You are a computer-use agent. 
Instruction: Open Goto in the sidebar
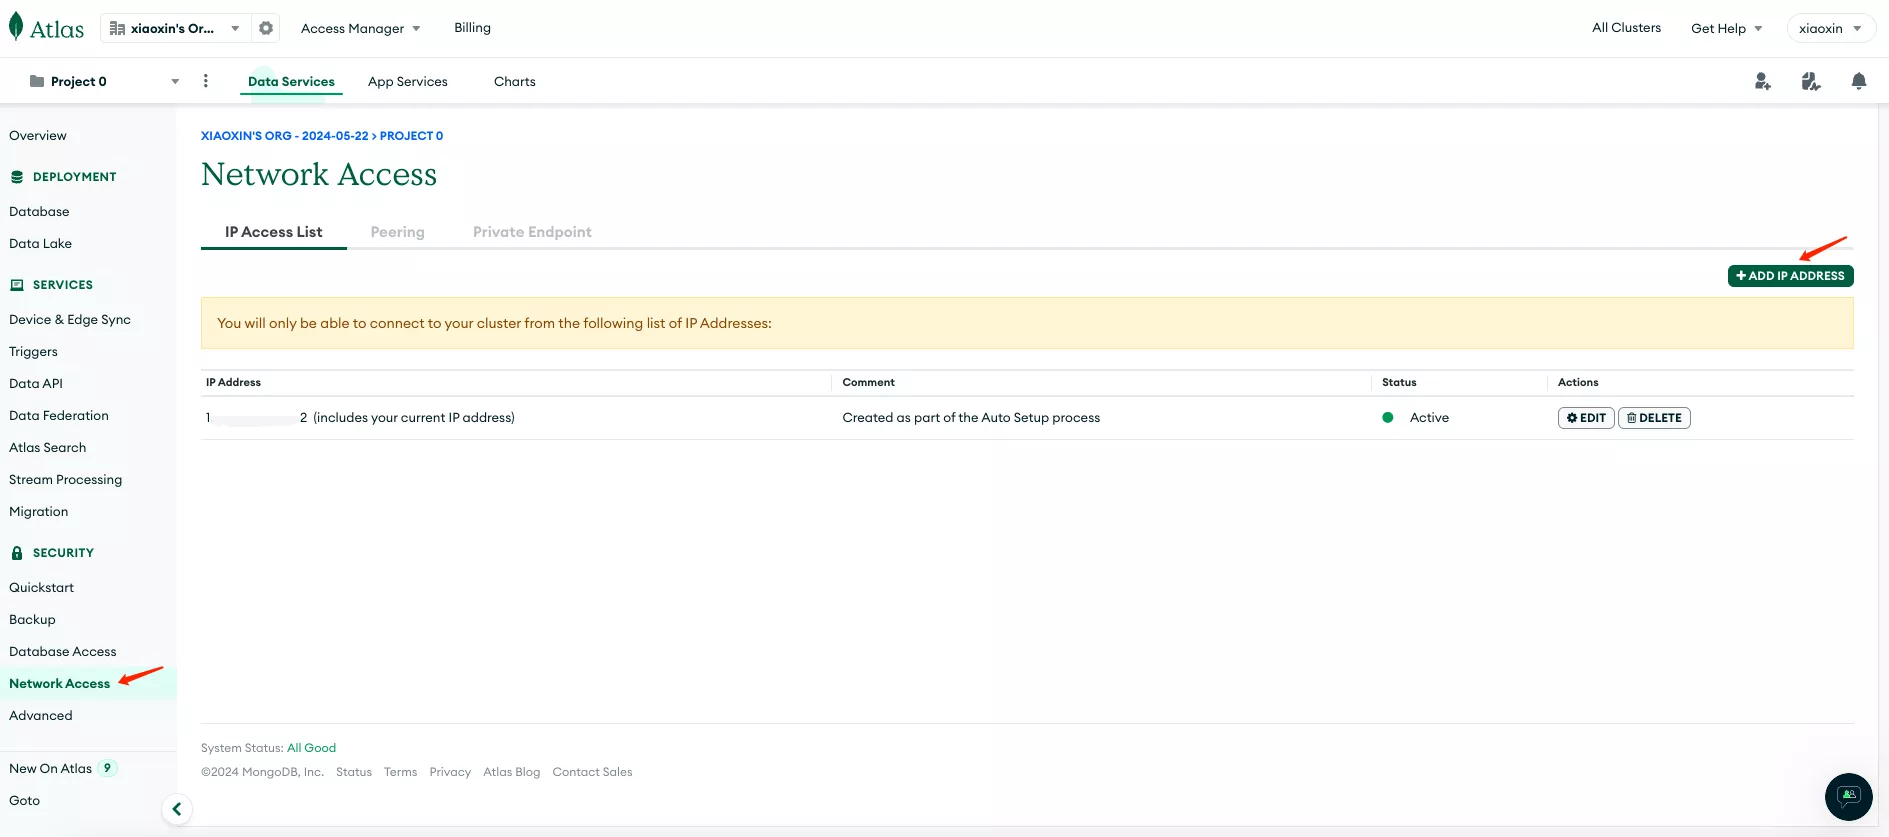25,800
